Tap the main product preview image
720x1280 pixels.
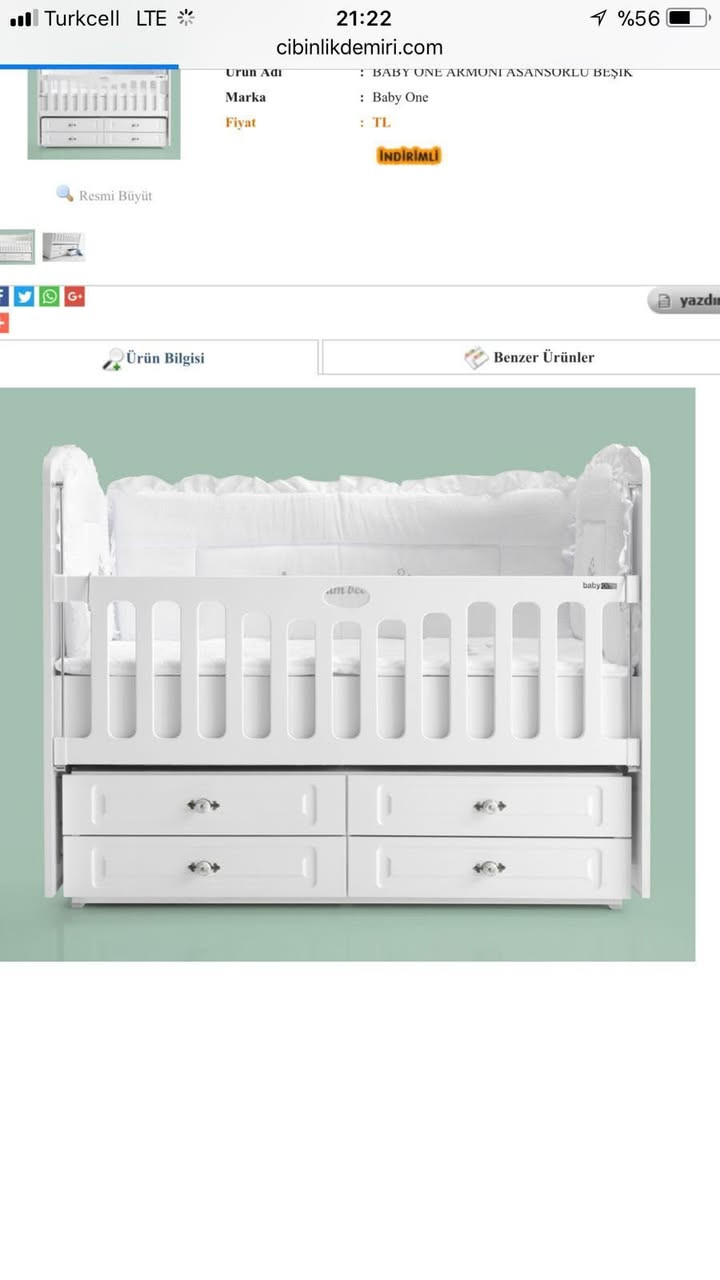tap(104, 113)
